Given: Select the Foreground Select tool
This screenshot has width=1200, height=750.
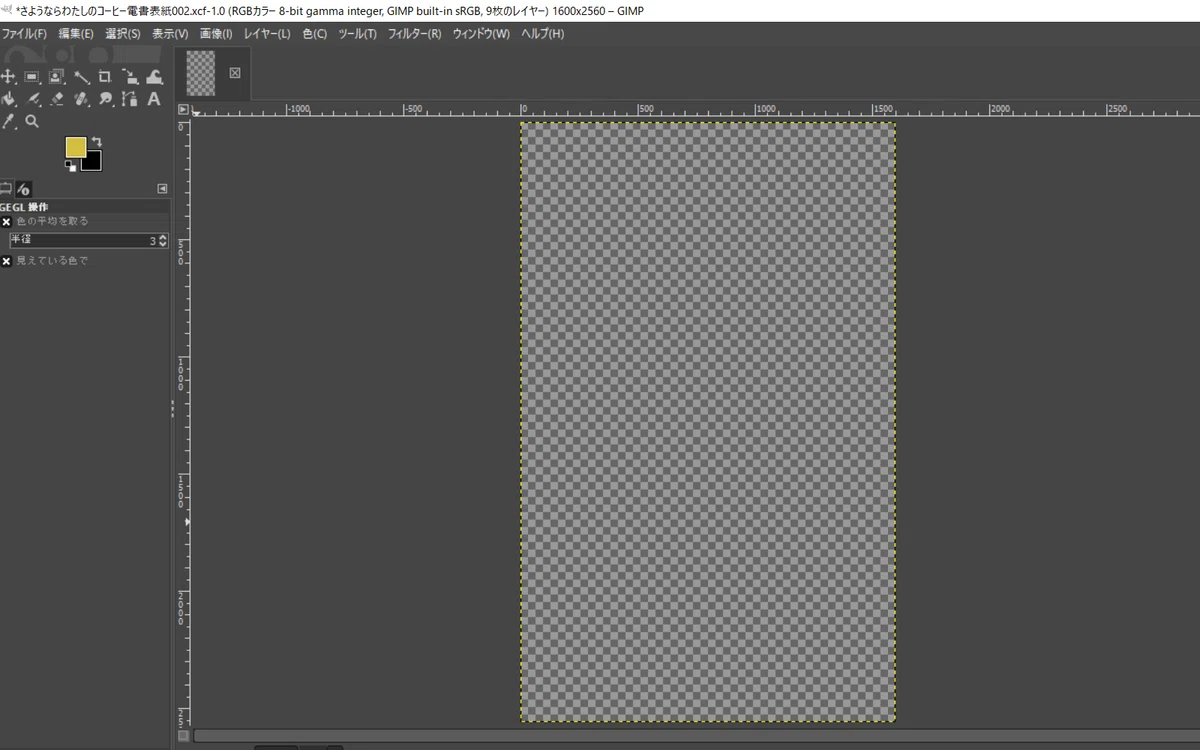Looking at the screenshot, I should point(56,76).
